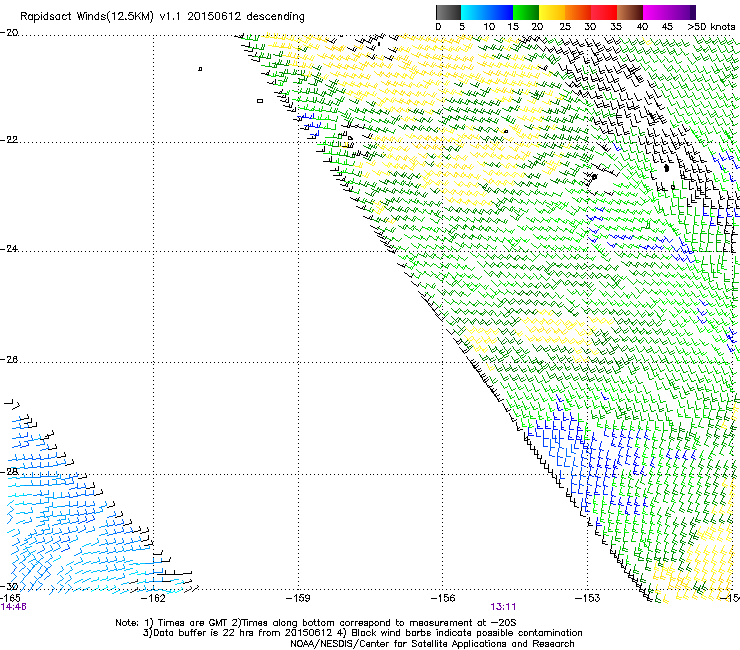Image resolution: width=740 pixels, height=650 pixels.
Task: Click the NOAA/NESDIS credit line
Action: pos(432,644)
